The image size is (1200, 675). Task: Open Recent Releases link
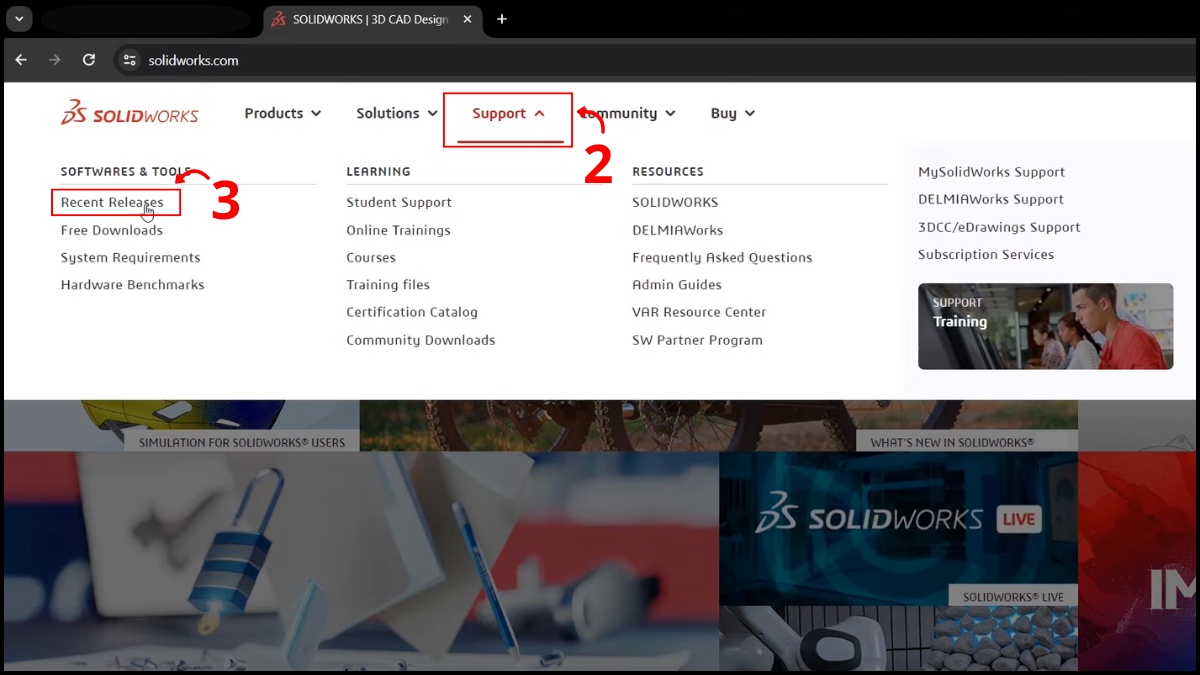click(x=112, y=202)
